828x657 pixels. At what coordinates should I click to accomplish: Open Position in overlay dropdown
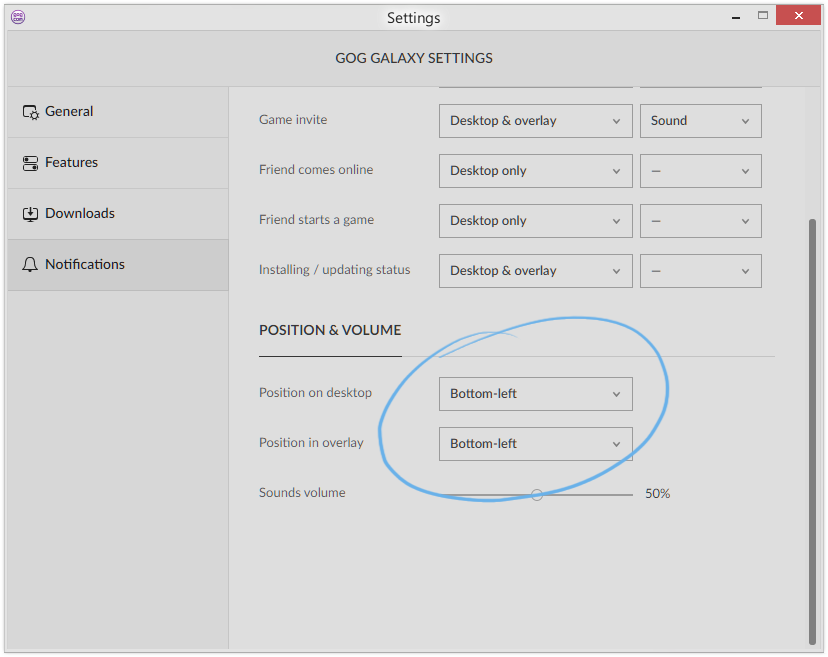[535, 444]
